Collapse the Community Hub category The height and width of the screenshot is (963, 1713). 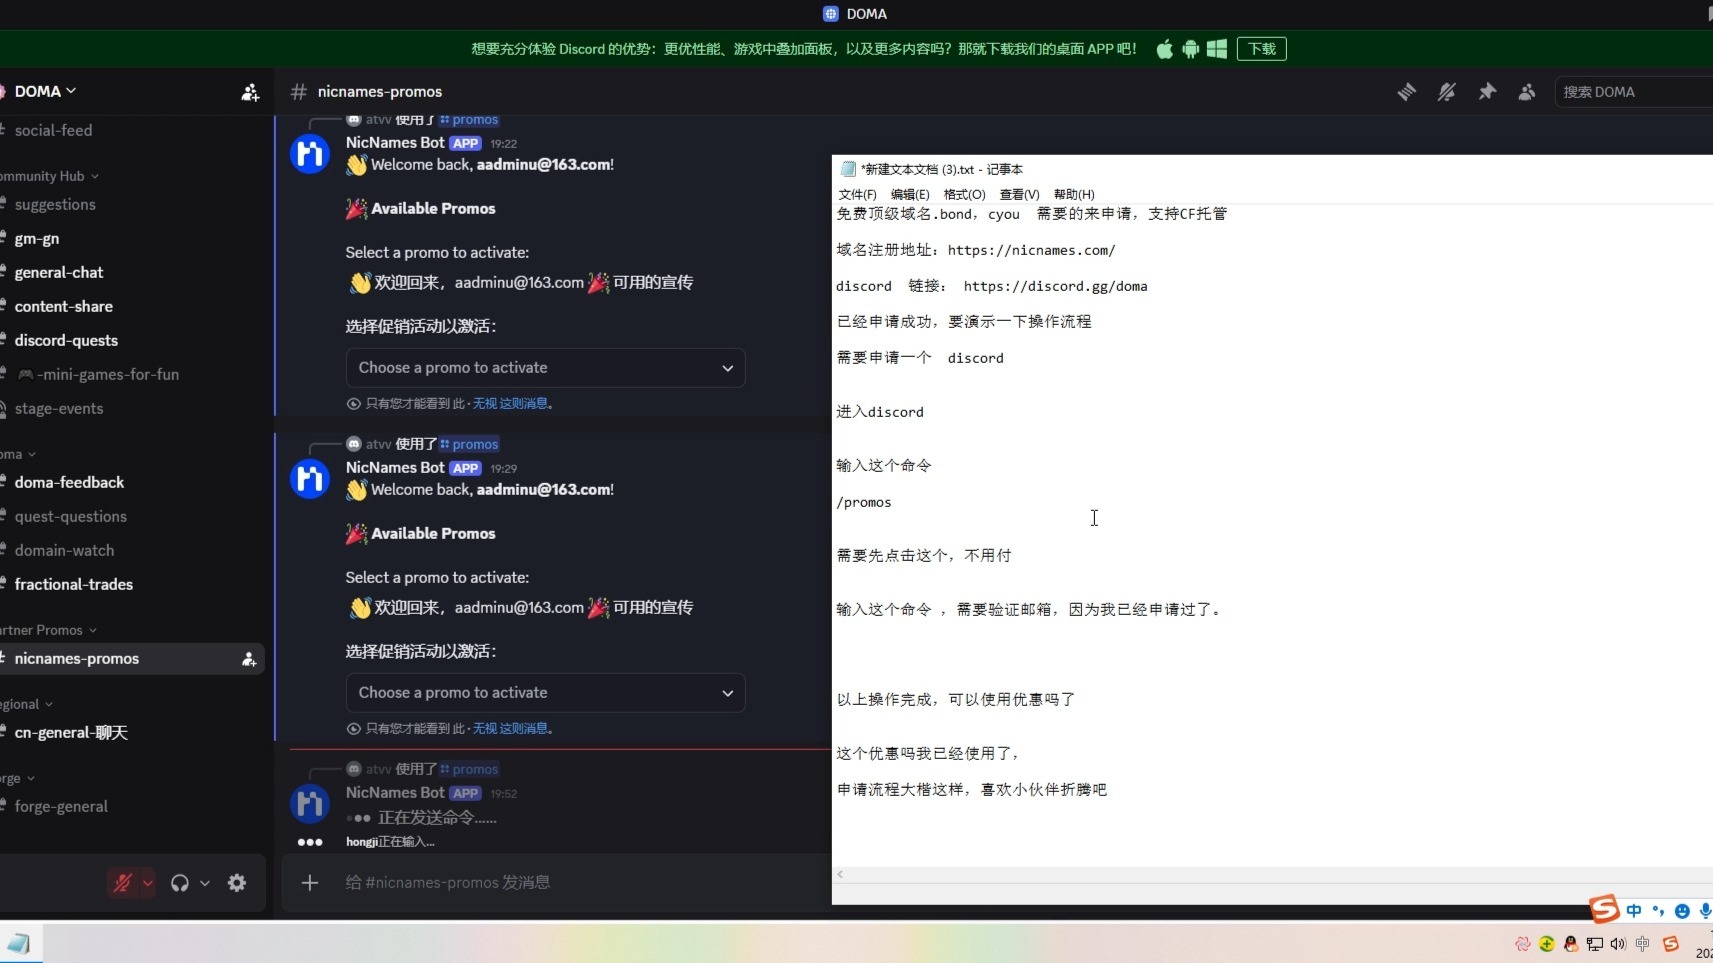click(x=50, y=176)
